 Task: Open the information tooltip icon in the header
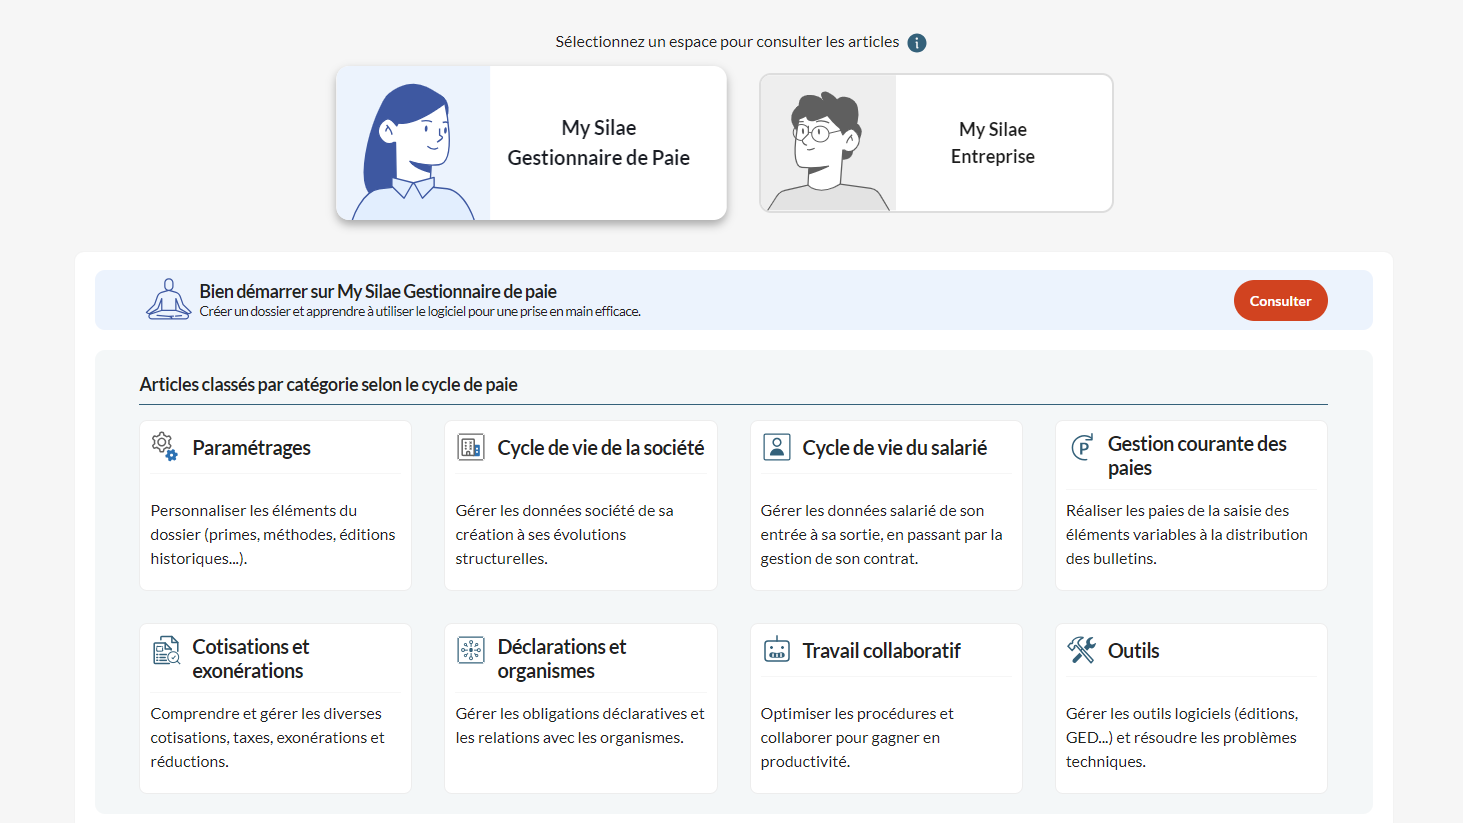(917, 43)
